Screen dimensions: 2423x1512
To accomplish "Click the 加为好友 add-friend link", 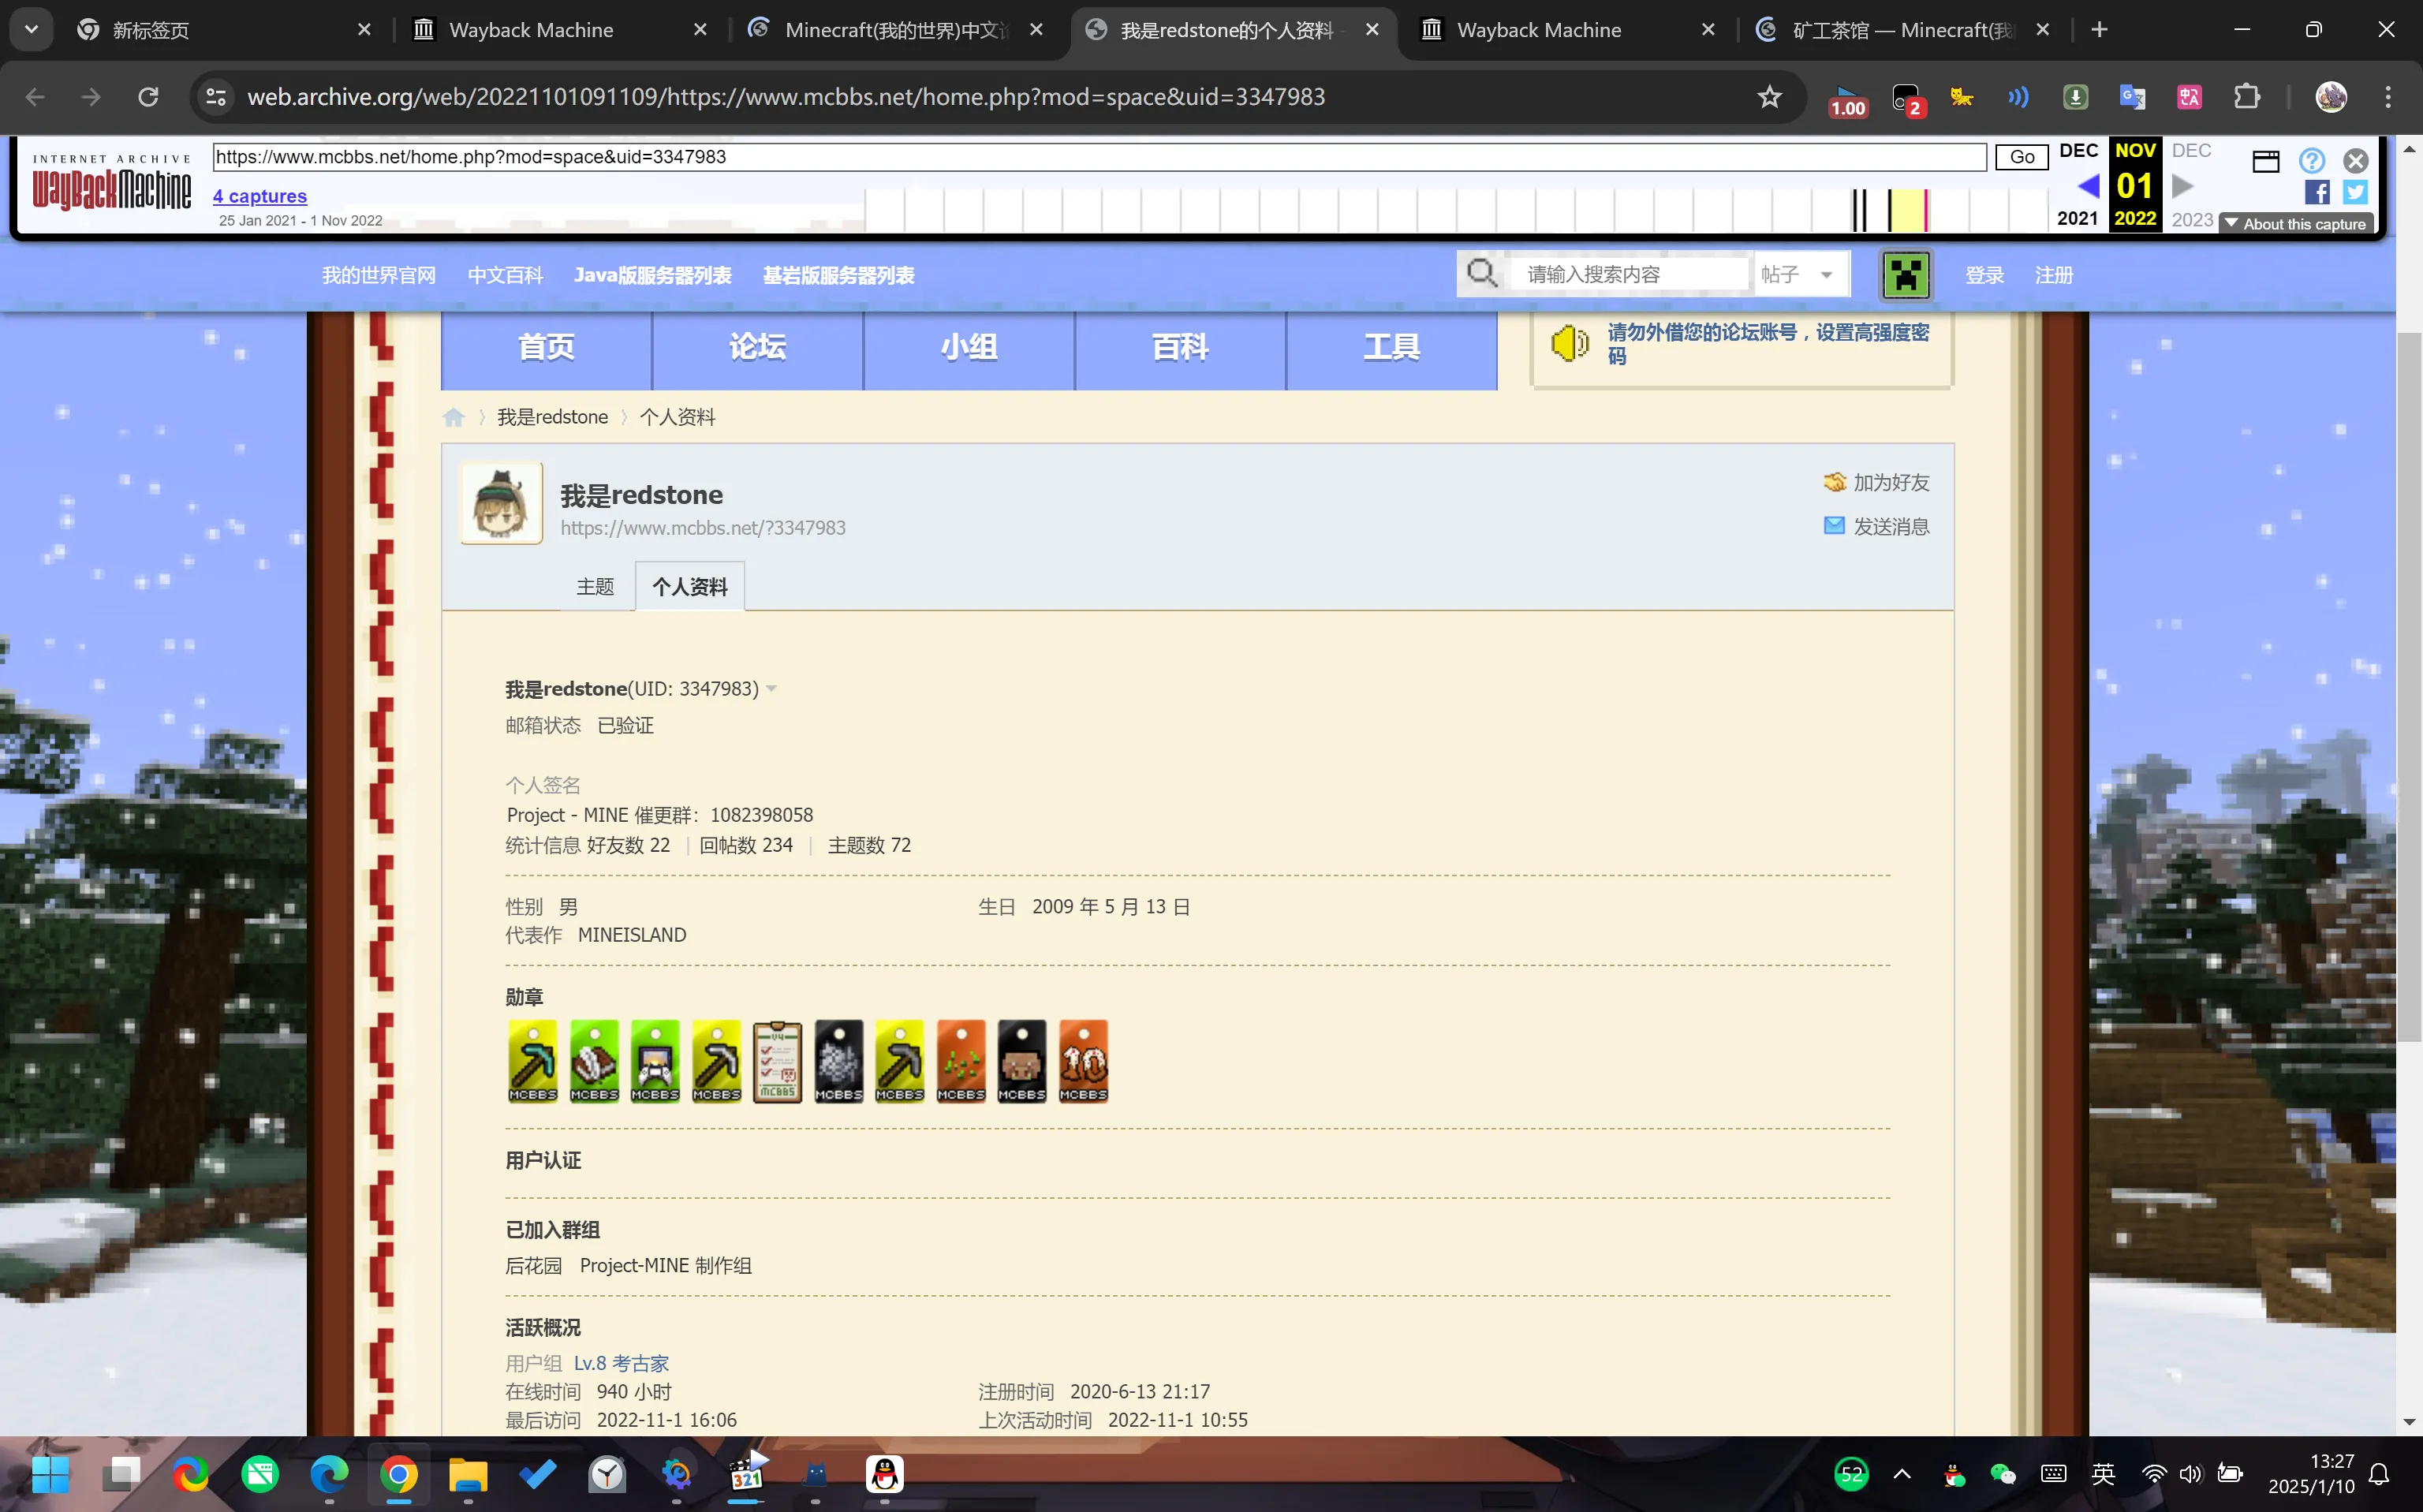I will (1876, 482).
